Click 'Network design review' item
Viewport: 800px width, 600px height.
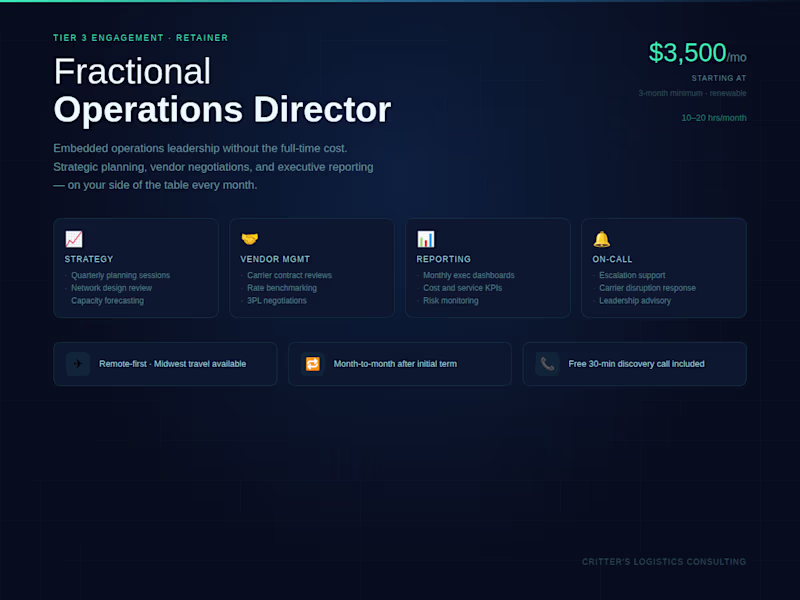coord(111,288)
